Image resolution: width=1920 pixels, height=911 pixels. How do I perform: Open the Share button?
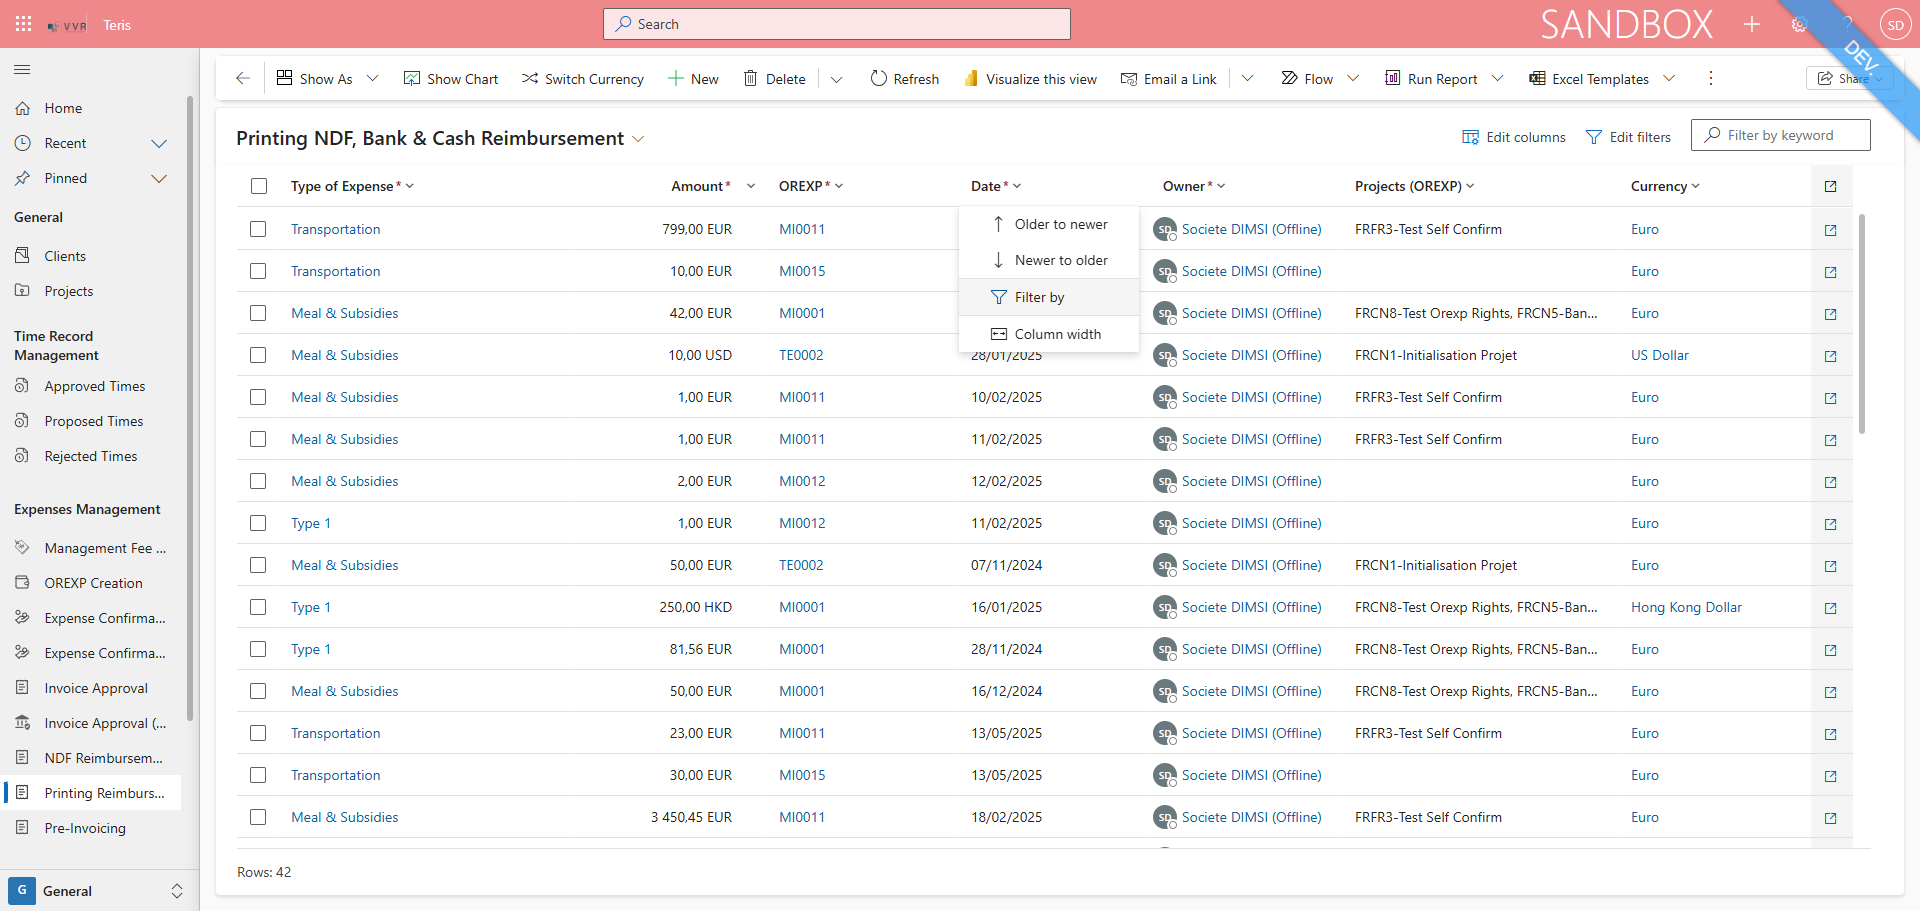1849,78
